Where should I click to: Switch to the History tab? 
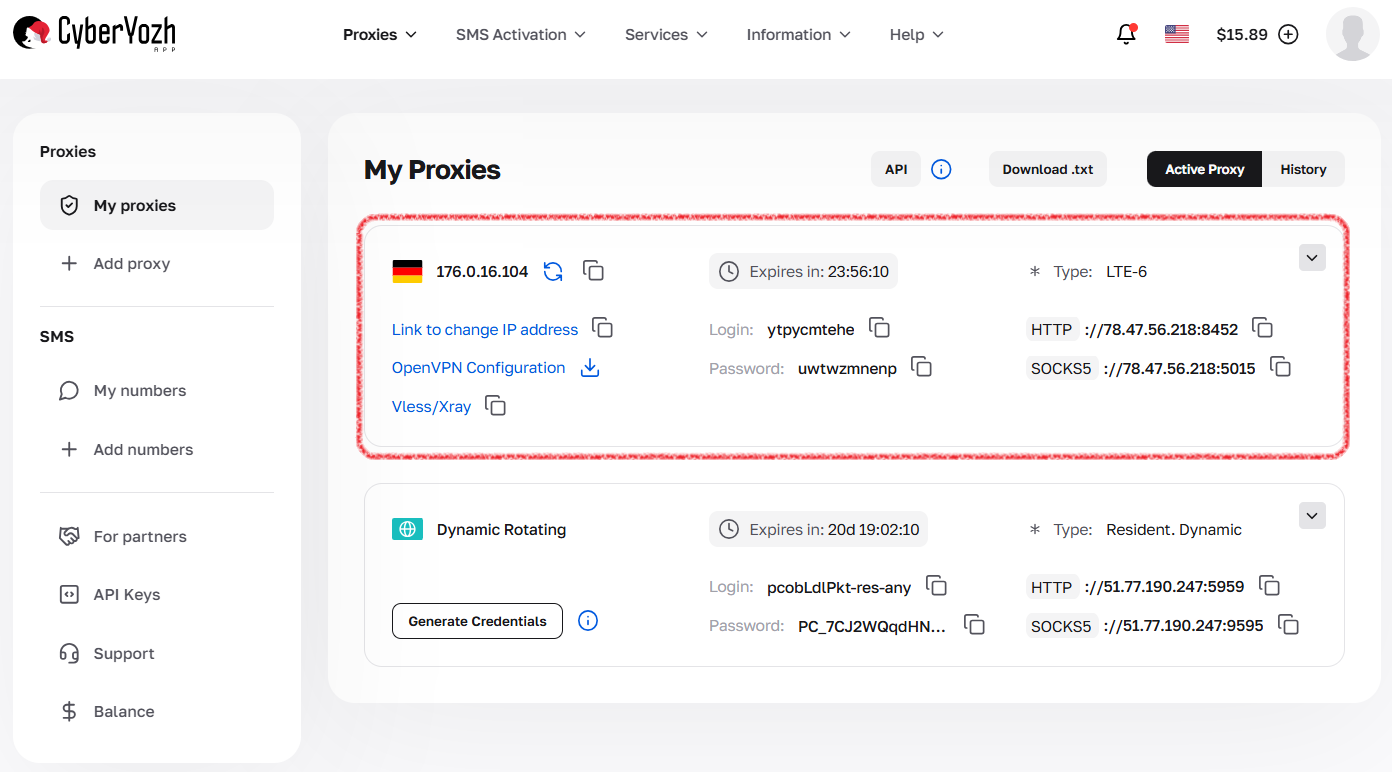click(x=1303, y=168)
